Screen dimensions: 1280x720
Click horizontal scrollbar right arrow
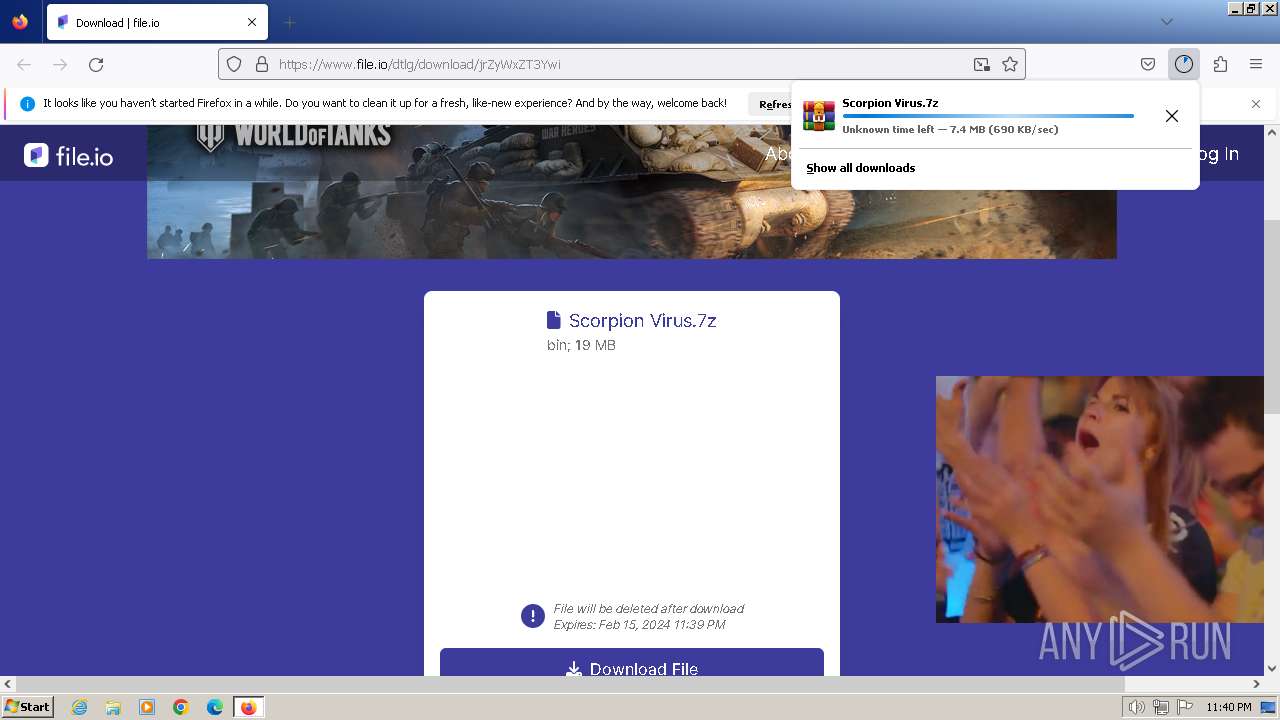[x=1257, y=684]
